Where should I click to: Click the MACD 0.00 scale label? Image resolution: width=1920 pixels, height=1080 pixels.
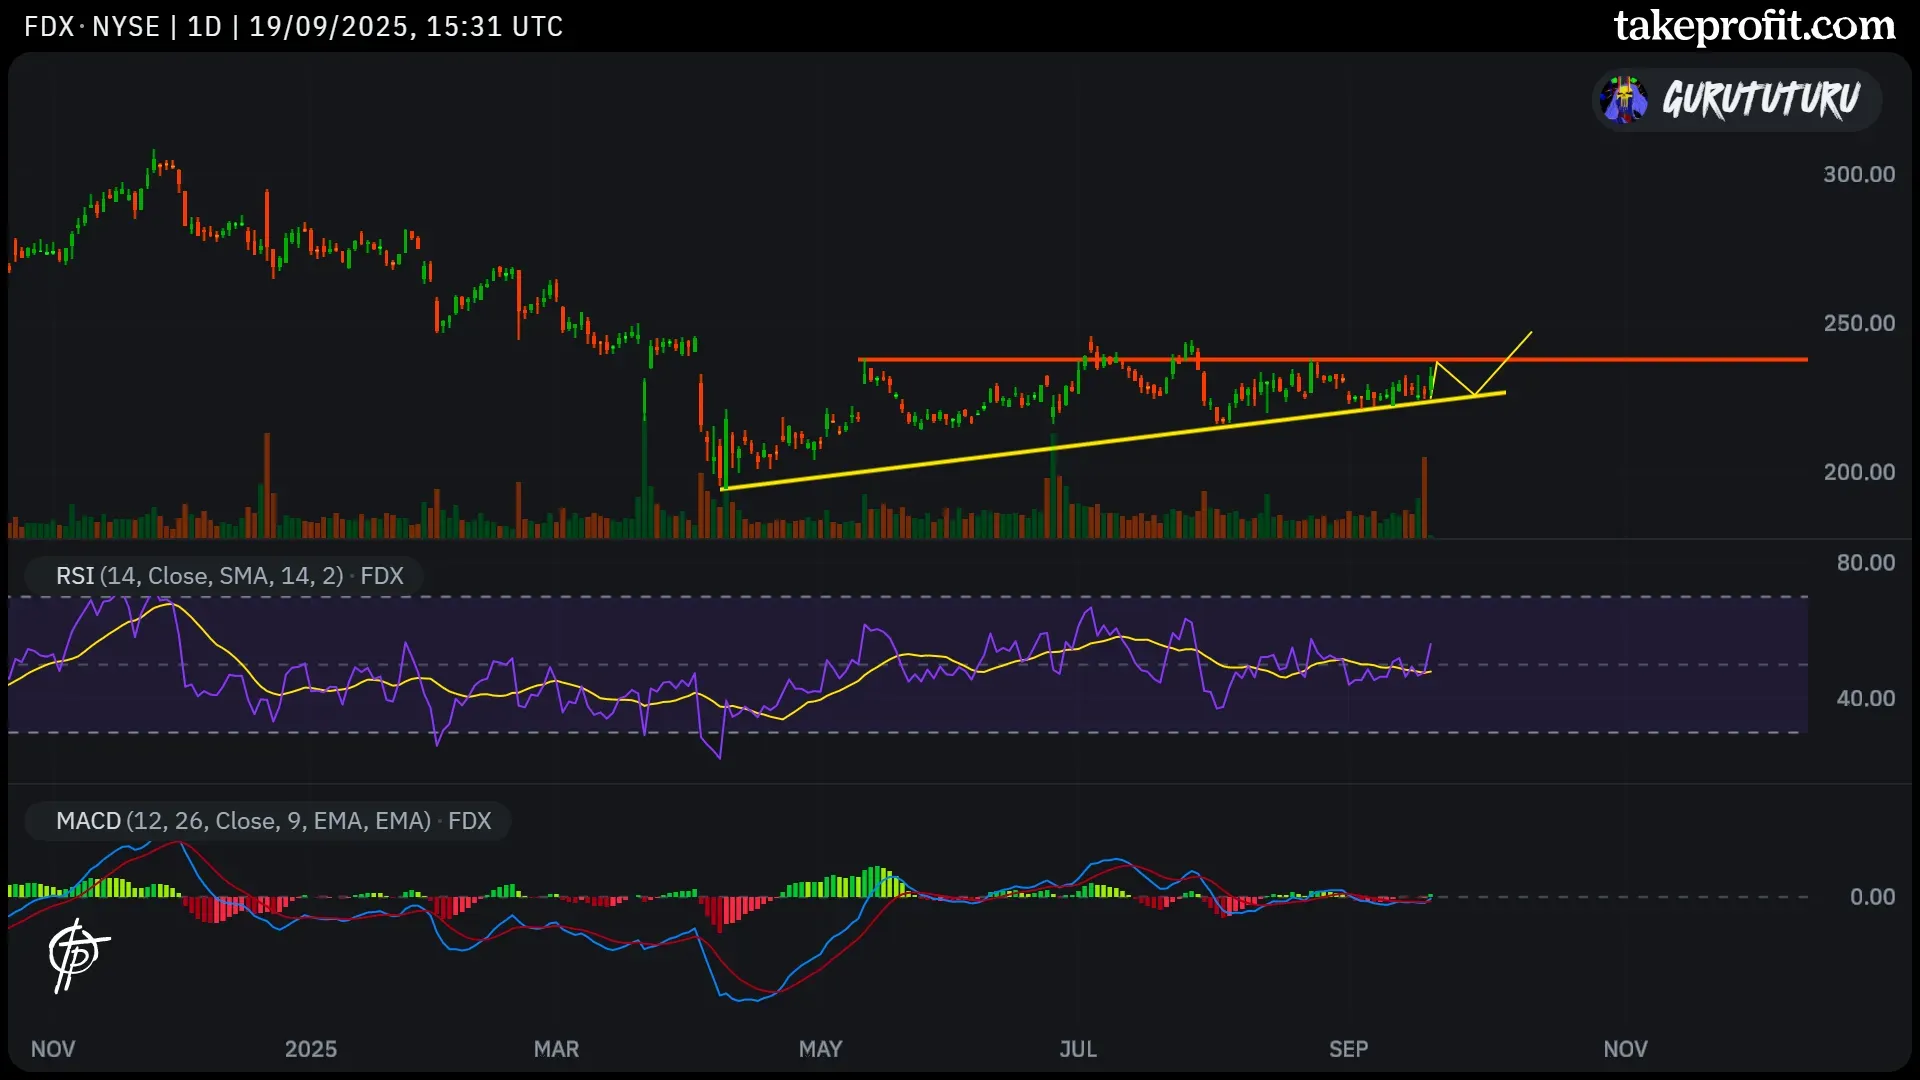click(x=1871, y=897)
